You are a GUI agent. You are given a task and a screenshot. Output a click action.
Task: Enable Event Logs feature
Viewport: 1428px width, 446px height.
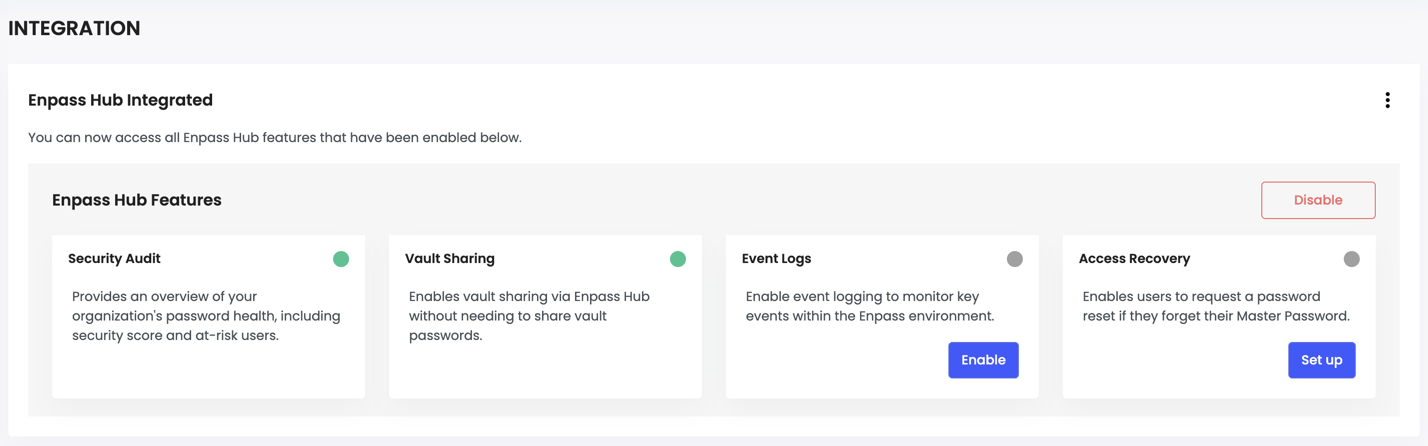pos(983,360)
